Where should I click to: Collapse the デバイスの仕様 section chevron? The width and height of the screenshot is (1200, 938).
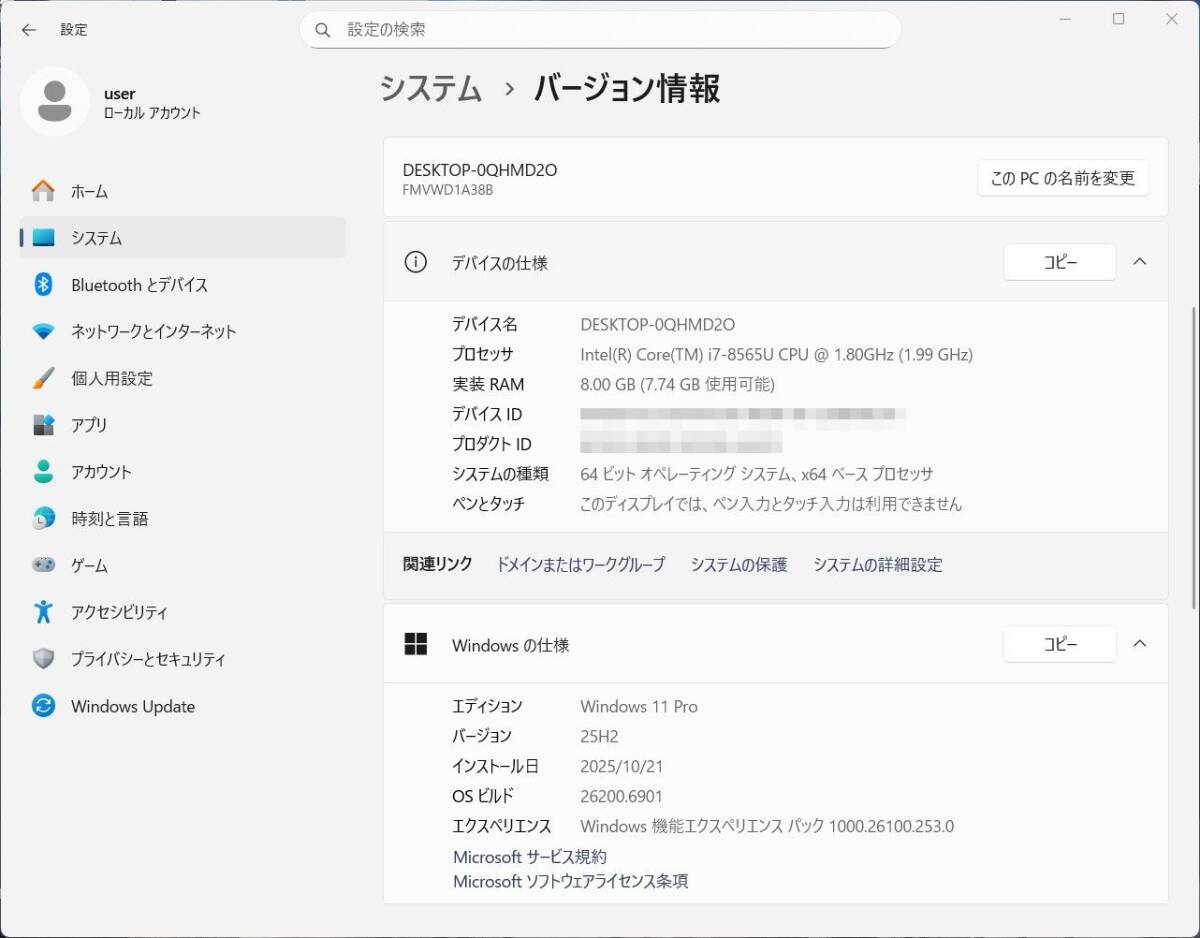click(x=1139, y=262)
